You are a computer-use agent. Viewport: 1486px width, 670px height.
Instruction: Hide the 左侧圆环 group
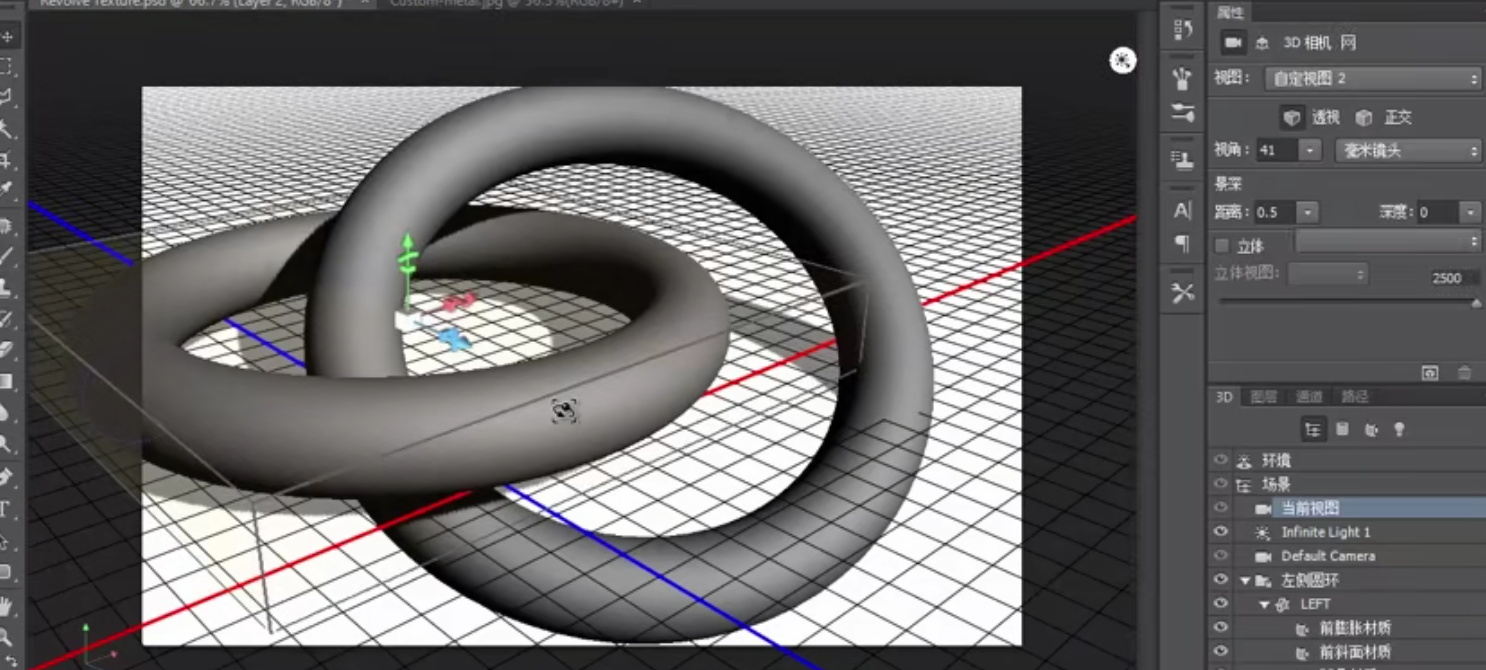coord(1220,580)
